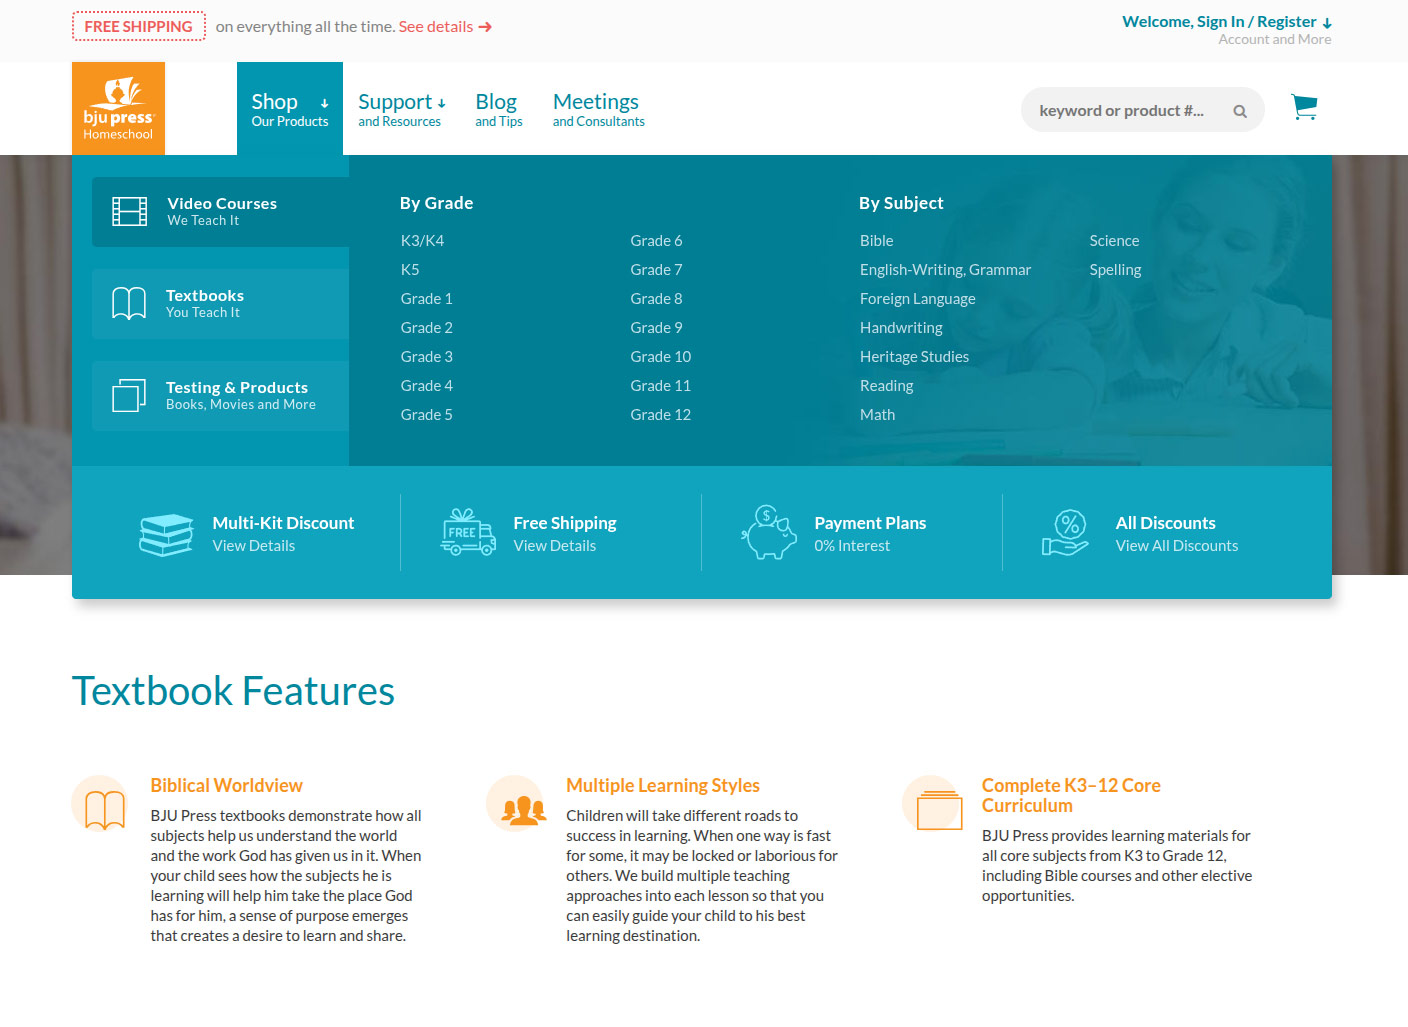Screen dimensions: 1408x1027
Task: Follow the See details link
Action: pos(436,27)
